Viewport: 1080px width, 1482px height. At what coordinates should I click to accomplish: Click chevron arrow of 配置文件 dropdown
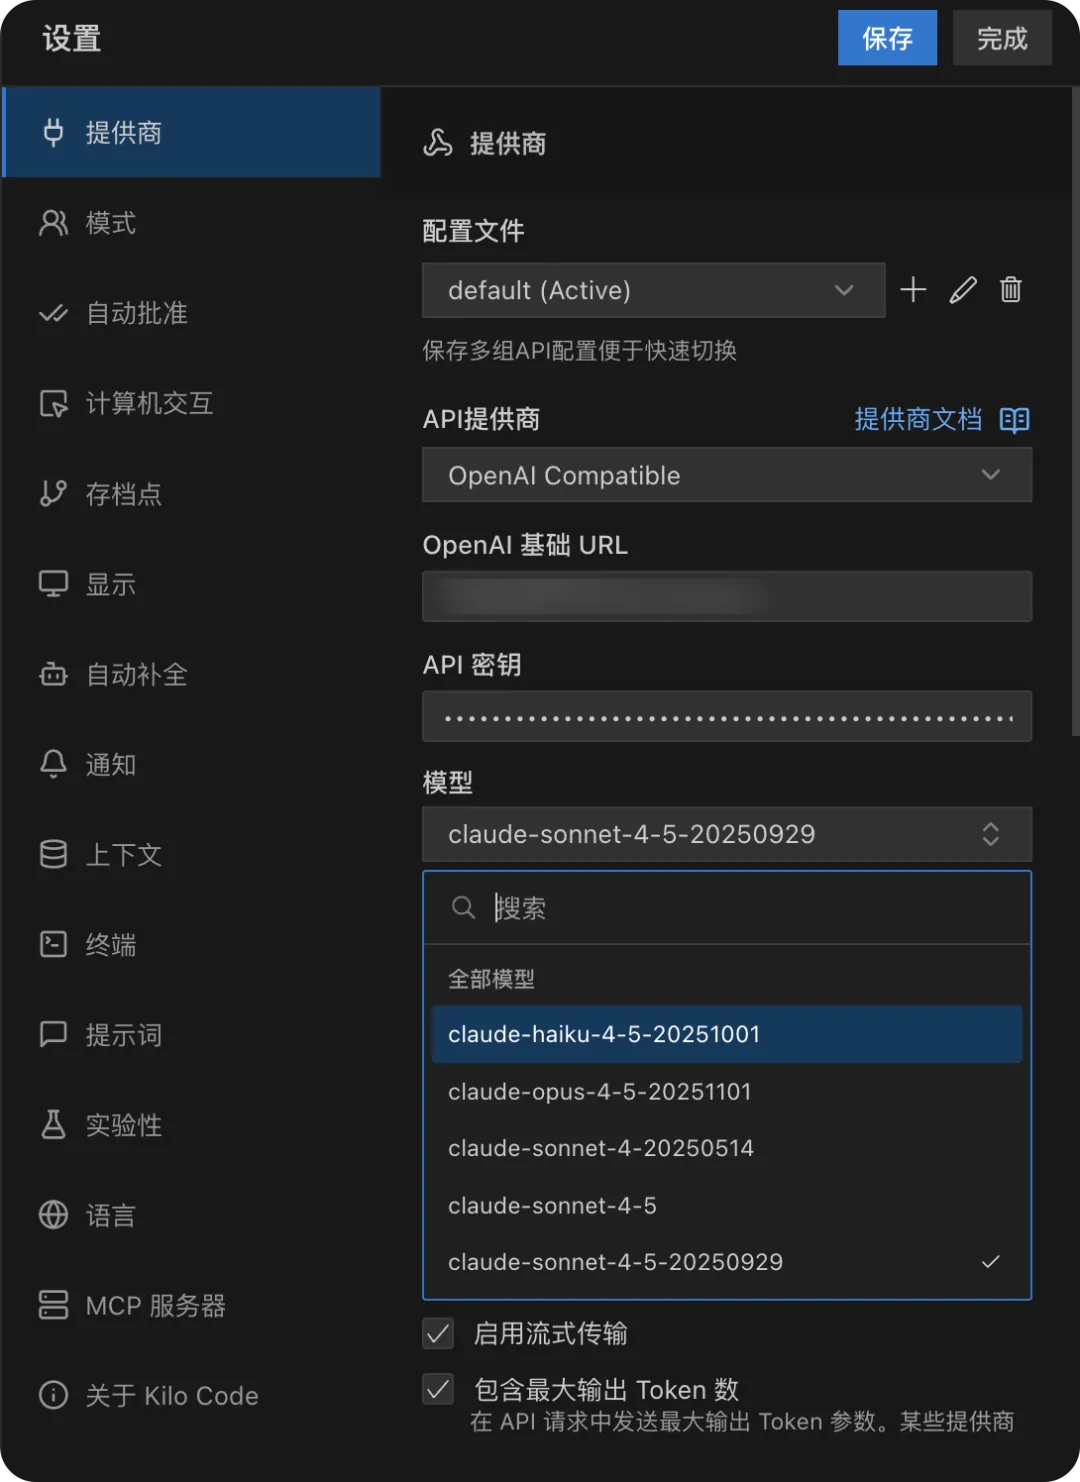[844, 290]
